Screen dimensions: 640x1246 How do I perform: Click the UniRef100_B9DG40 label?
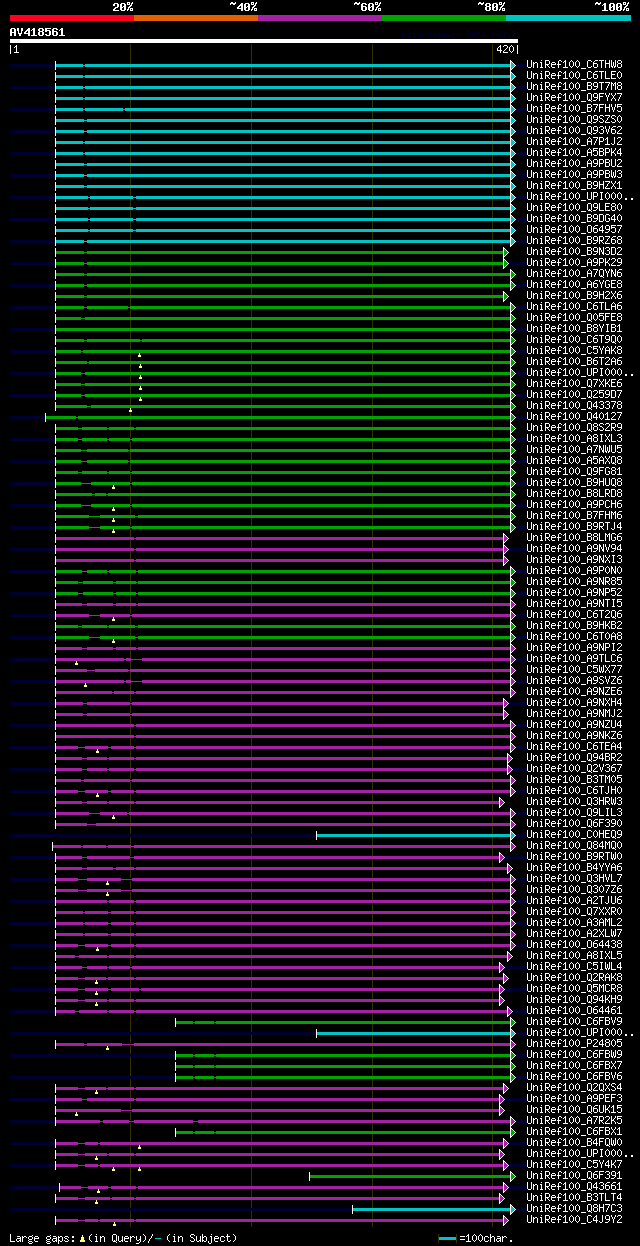pos(574,219)
